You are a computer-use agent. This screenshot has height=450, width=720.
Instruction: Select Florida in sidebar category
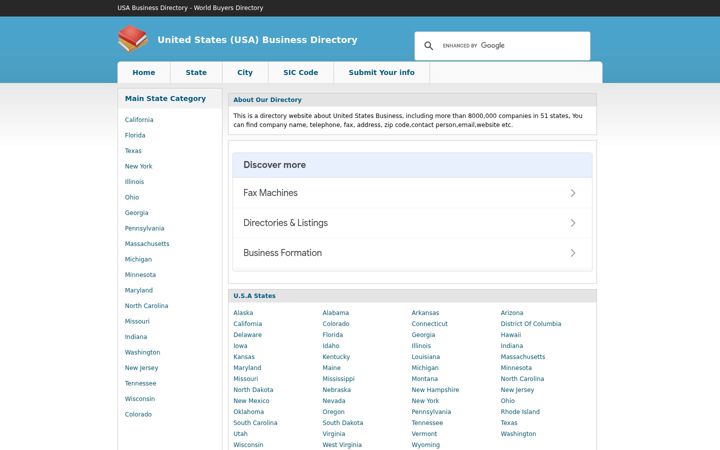[x=135, y=135]
